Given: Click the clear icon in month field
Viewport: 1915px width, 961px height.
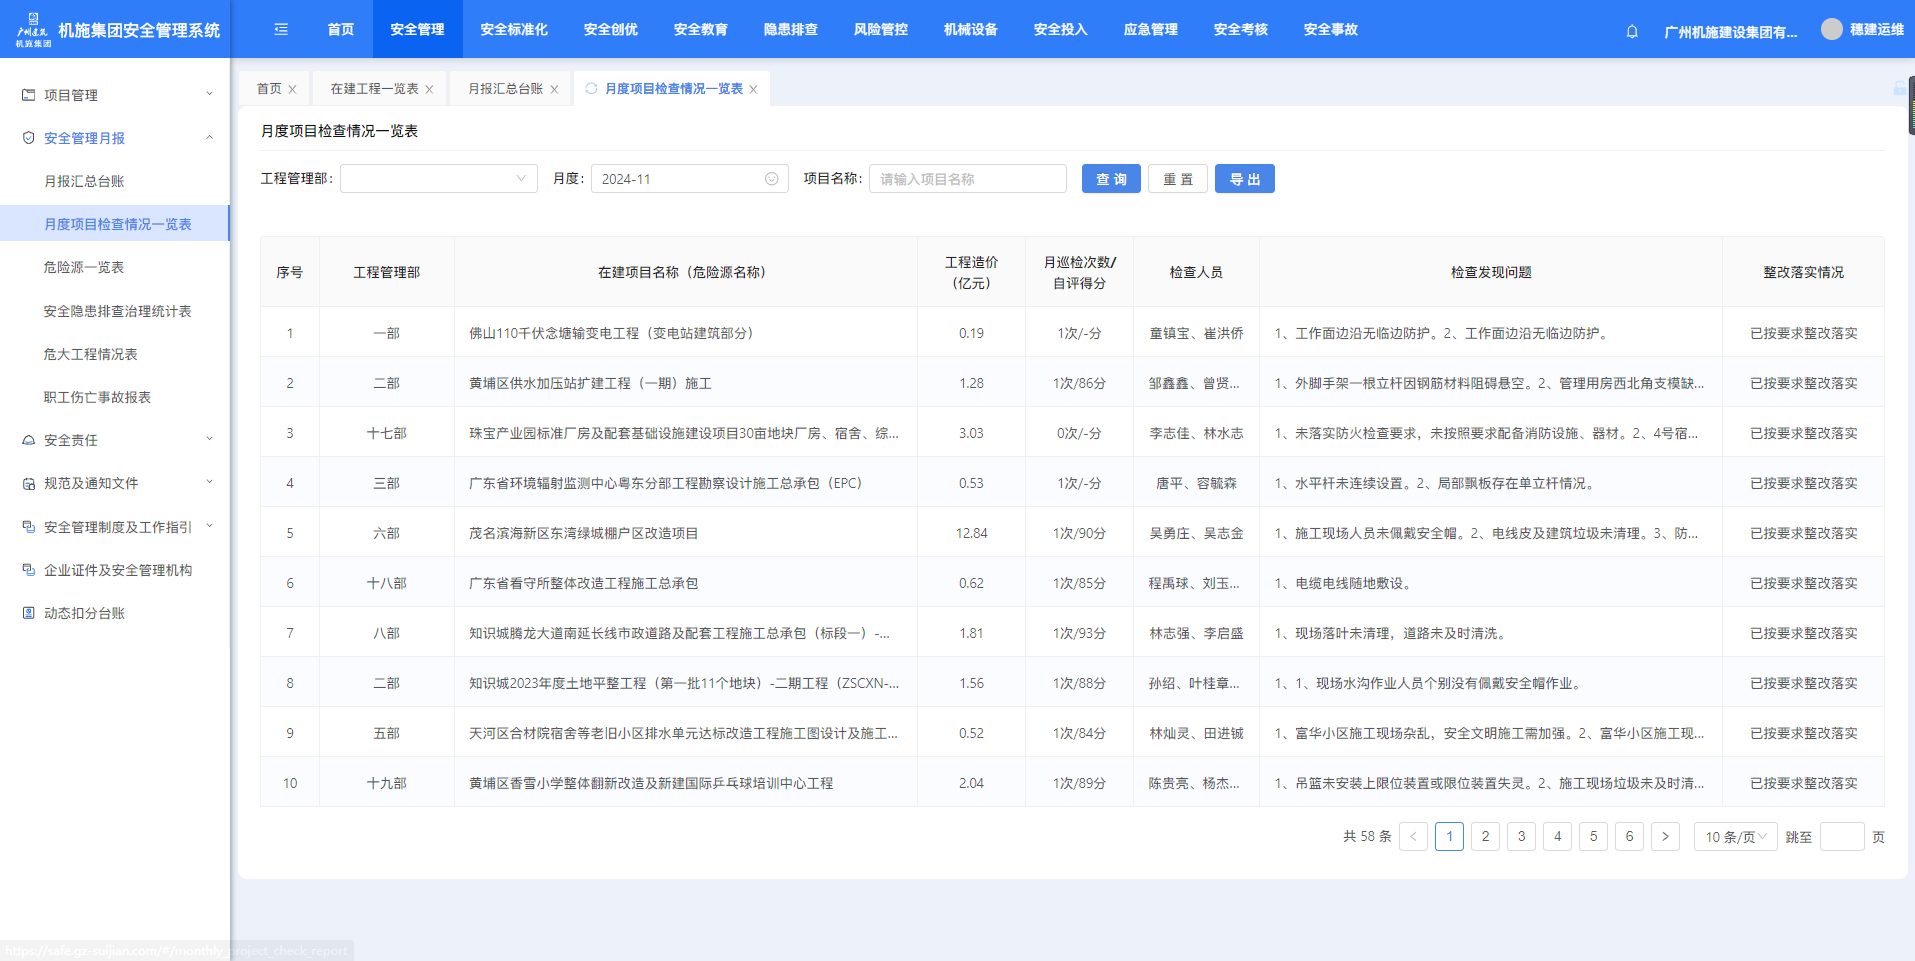Looking at the screenshot, I should pyautogui.click(x=771, y=179).
